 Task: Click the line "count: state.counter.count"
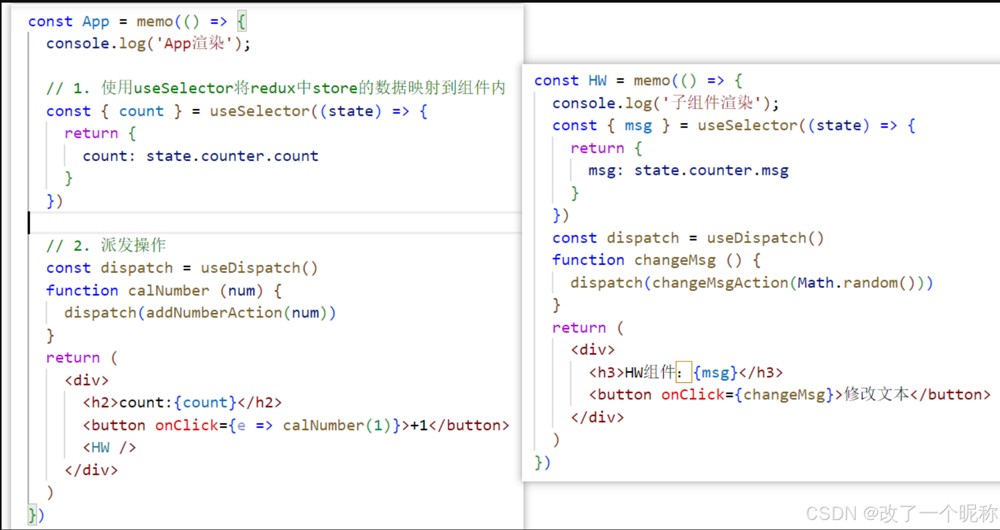(x=200, y=156)
